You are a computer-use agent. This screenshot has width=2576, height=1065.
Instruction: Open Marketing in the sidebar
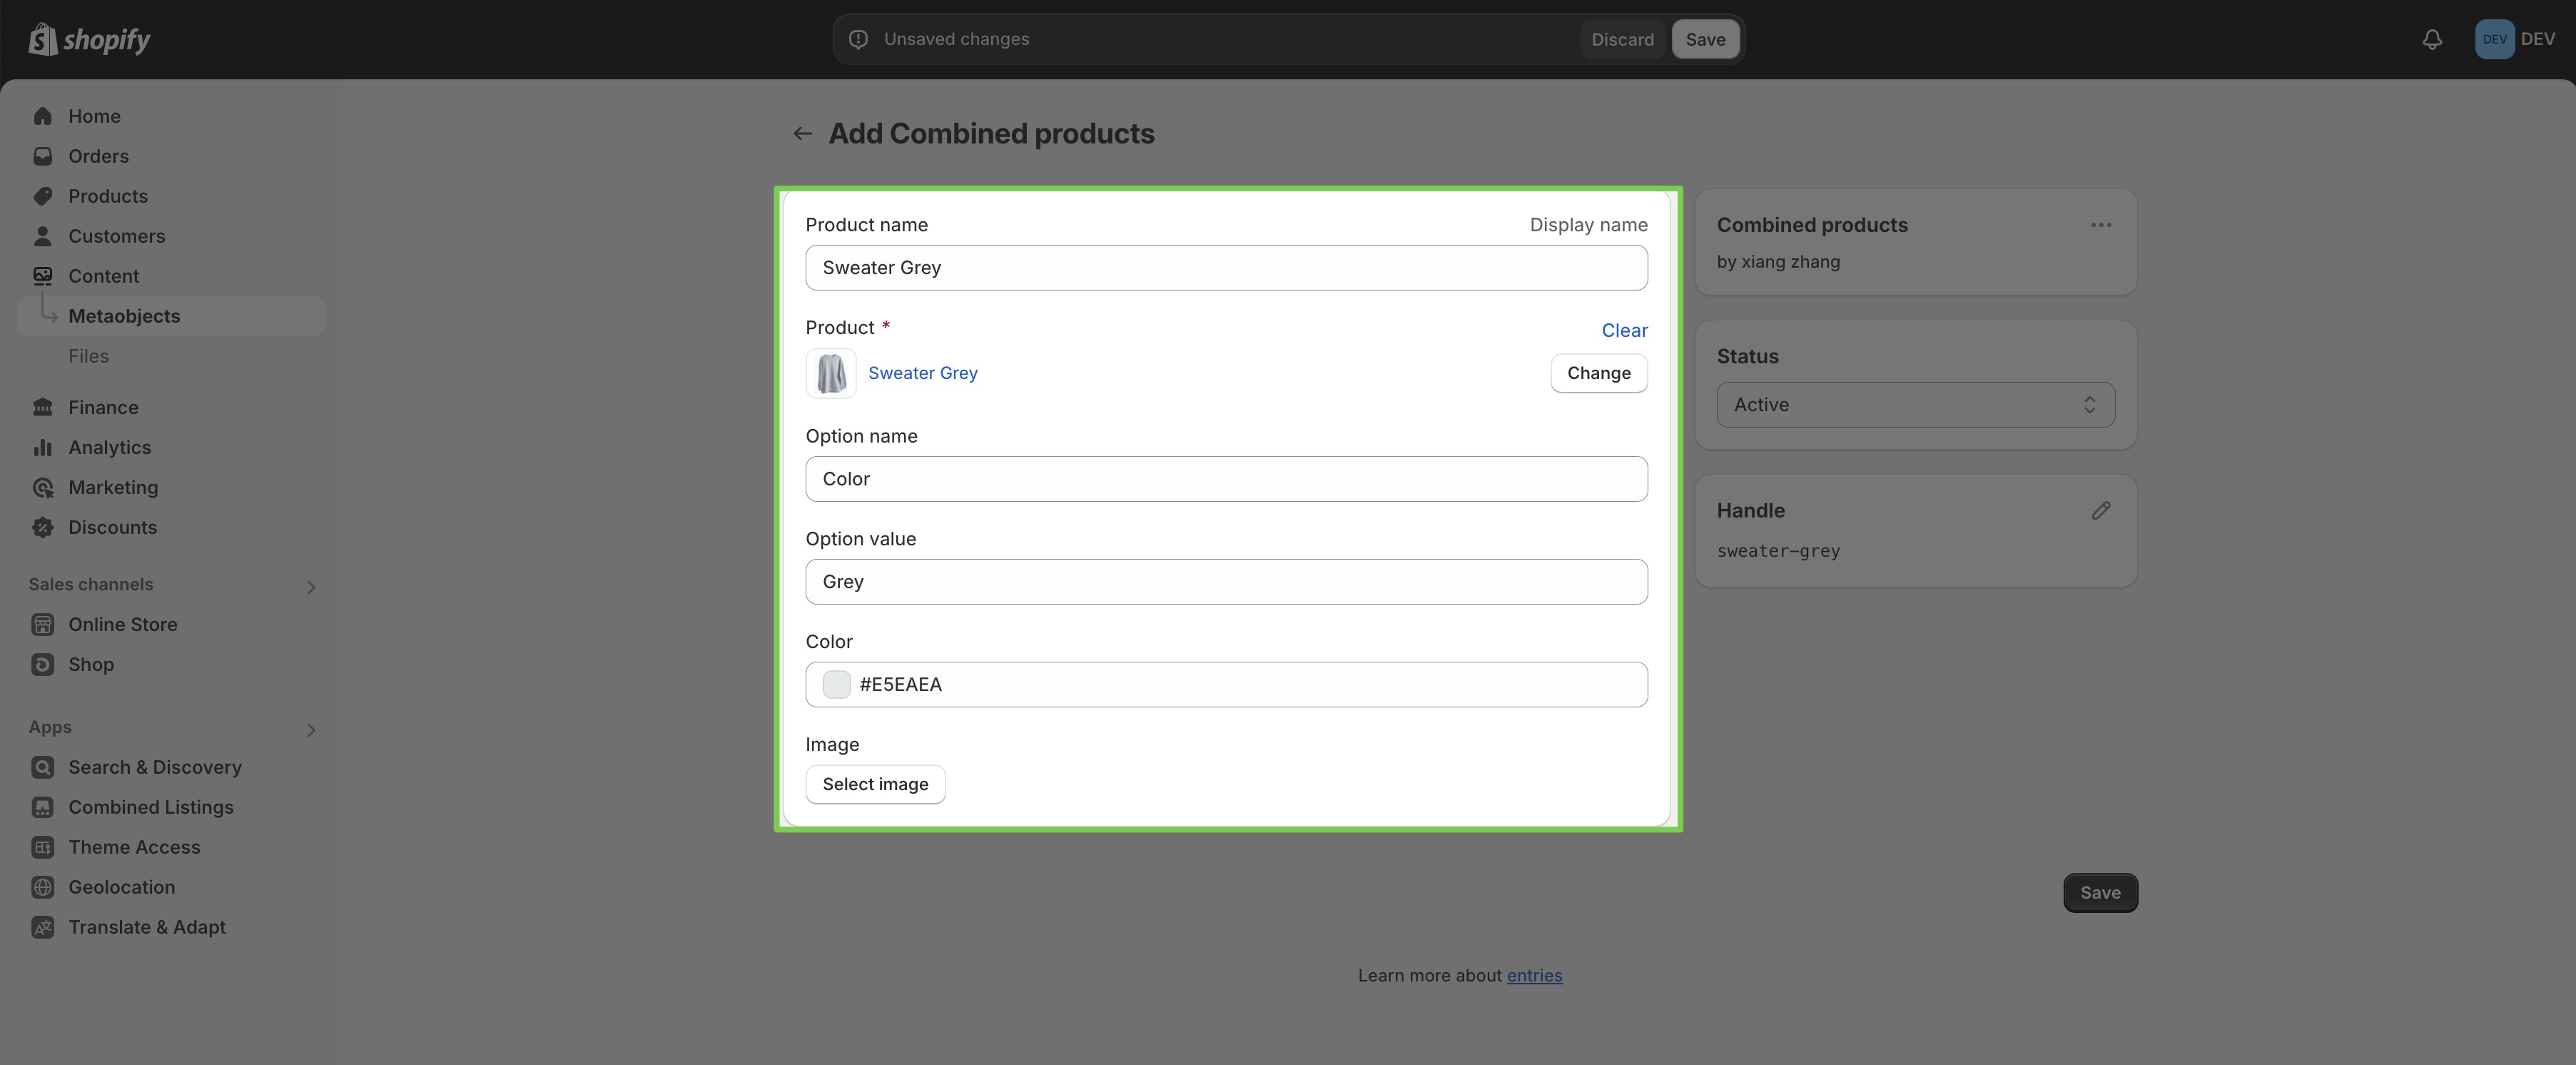click(x=113, y=487)
